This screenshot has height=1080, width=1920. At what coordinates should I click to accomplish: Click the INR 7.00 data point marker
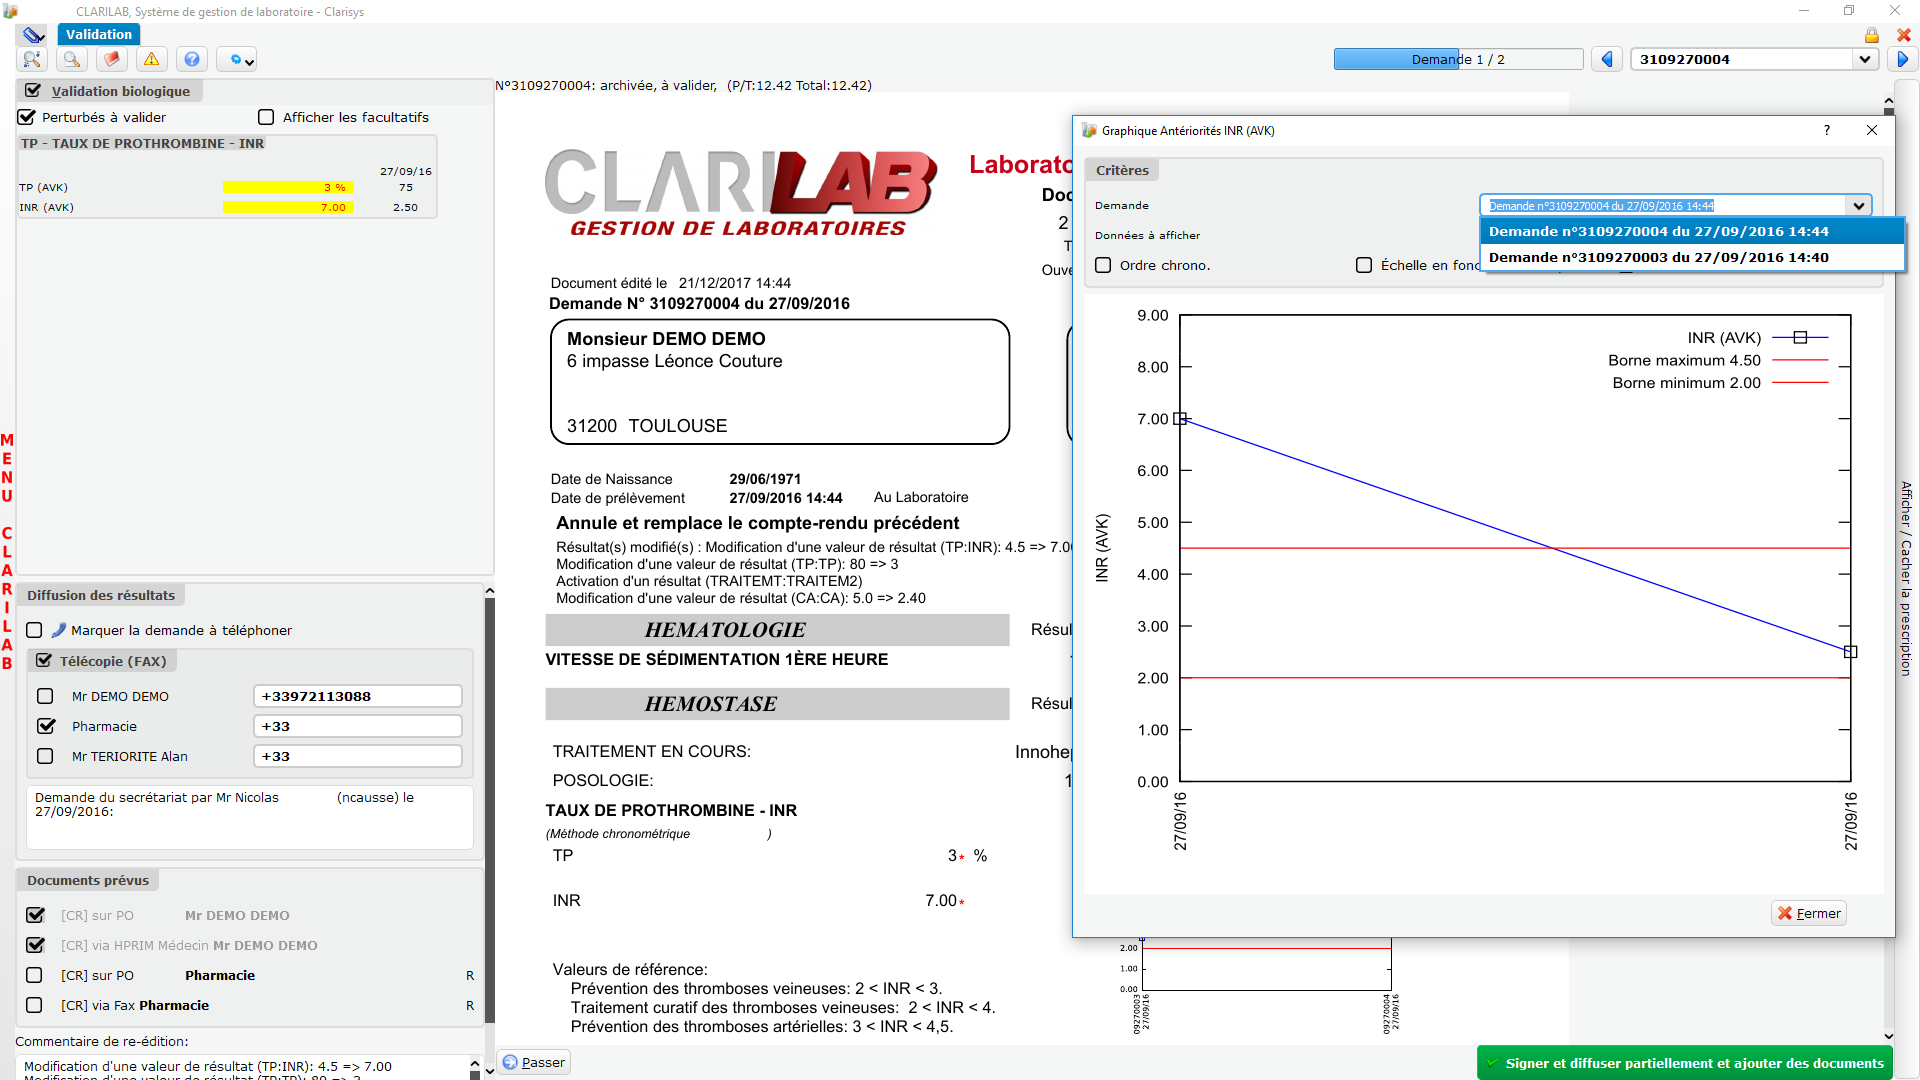1180,419
